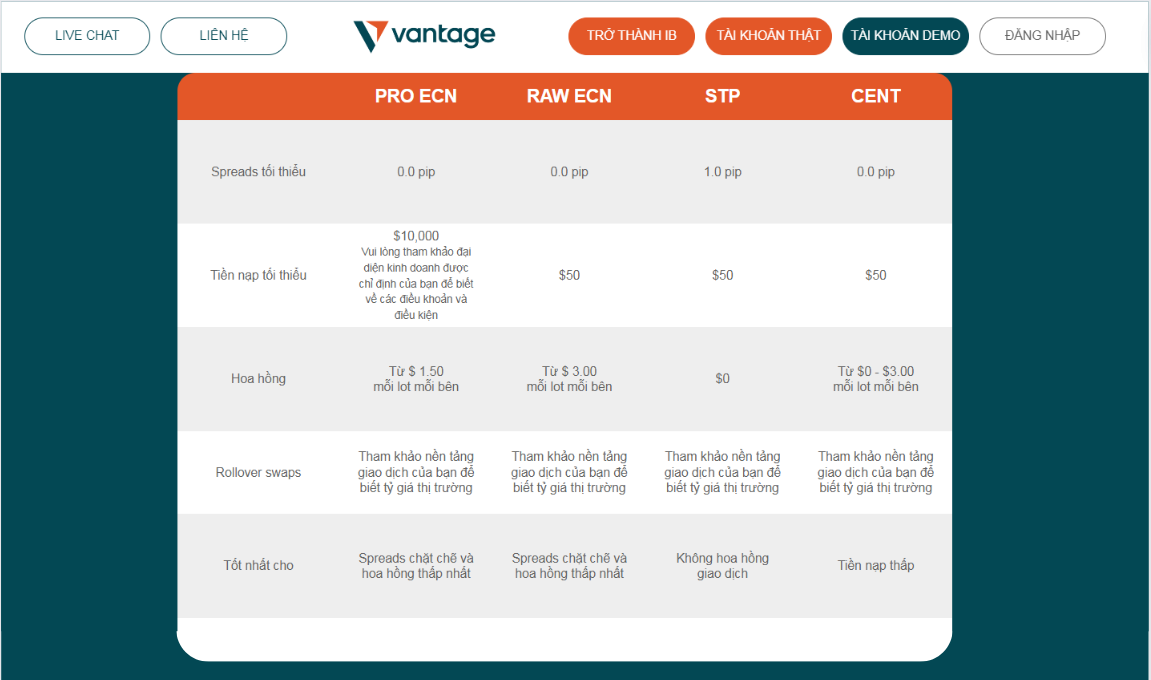Click CENT rollover swaps text
This screenshot has width=1151, height=680.
pyautogui.click(x=876, y=472)
